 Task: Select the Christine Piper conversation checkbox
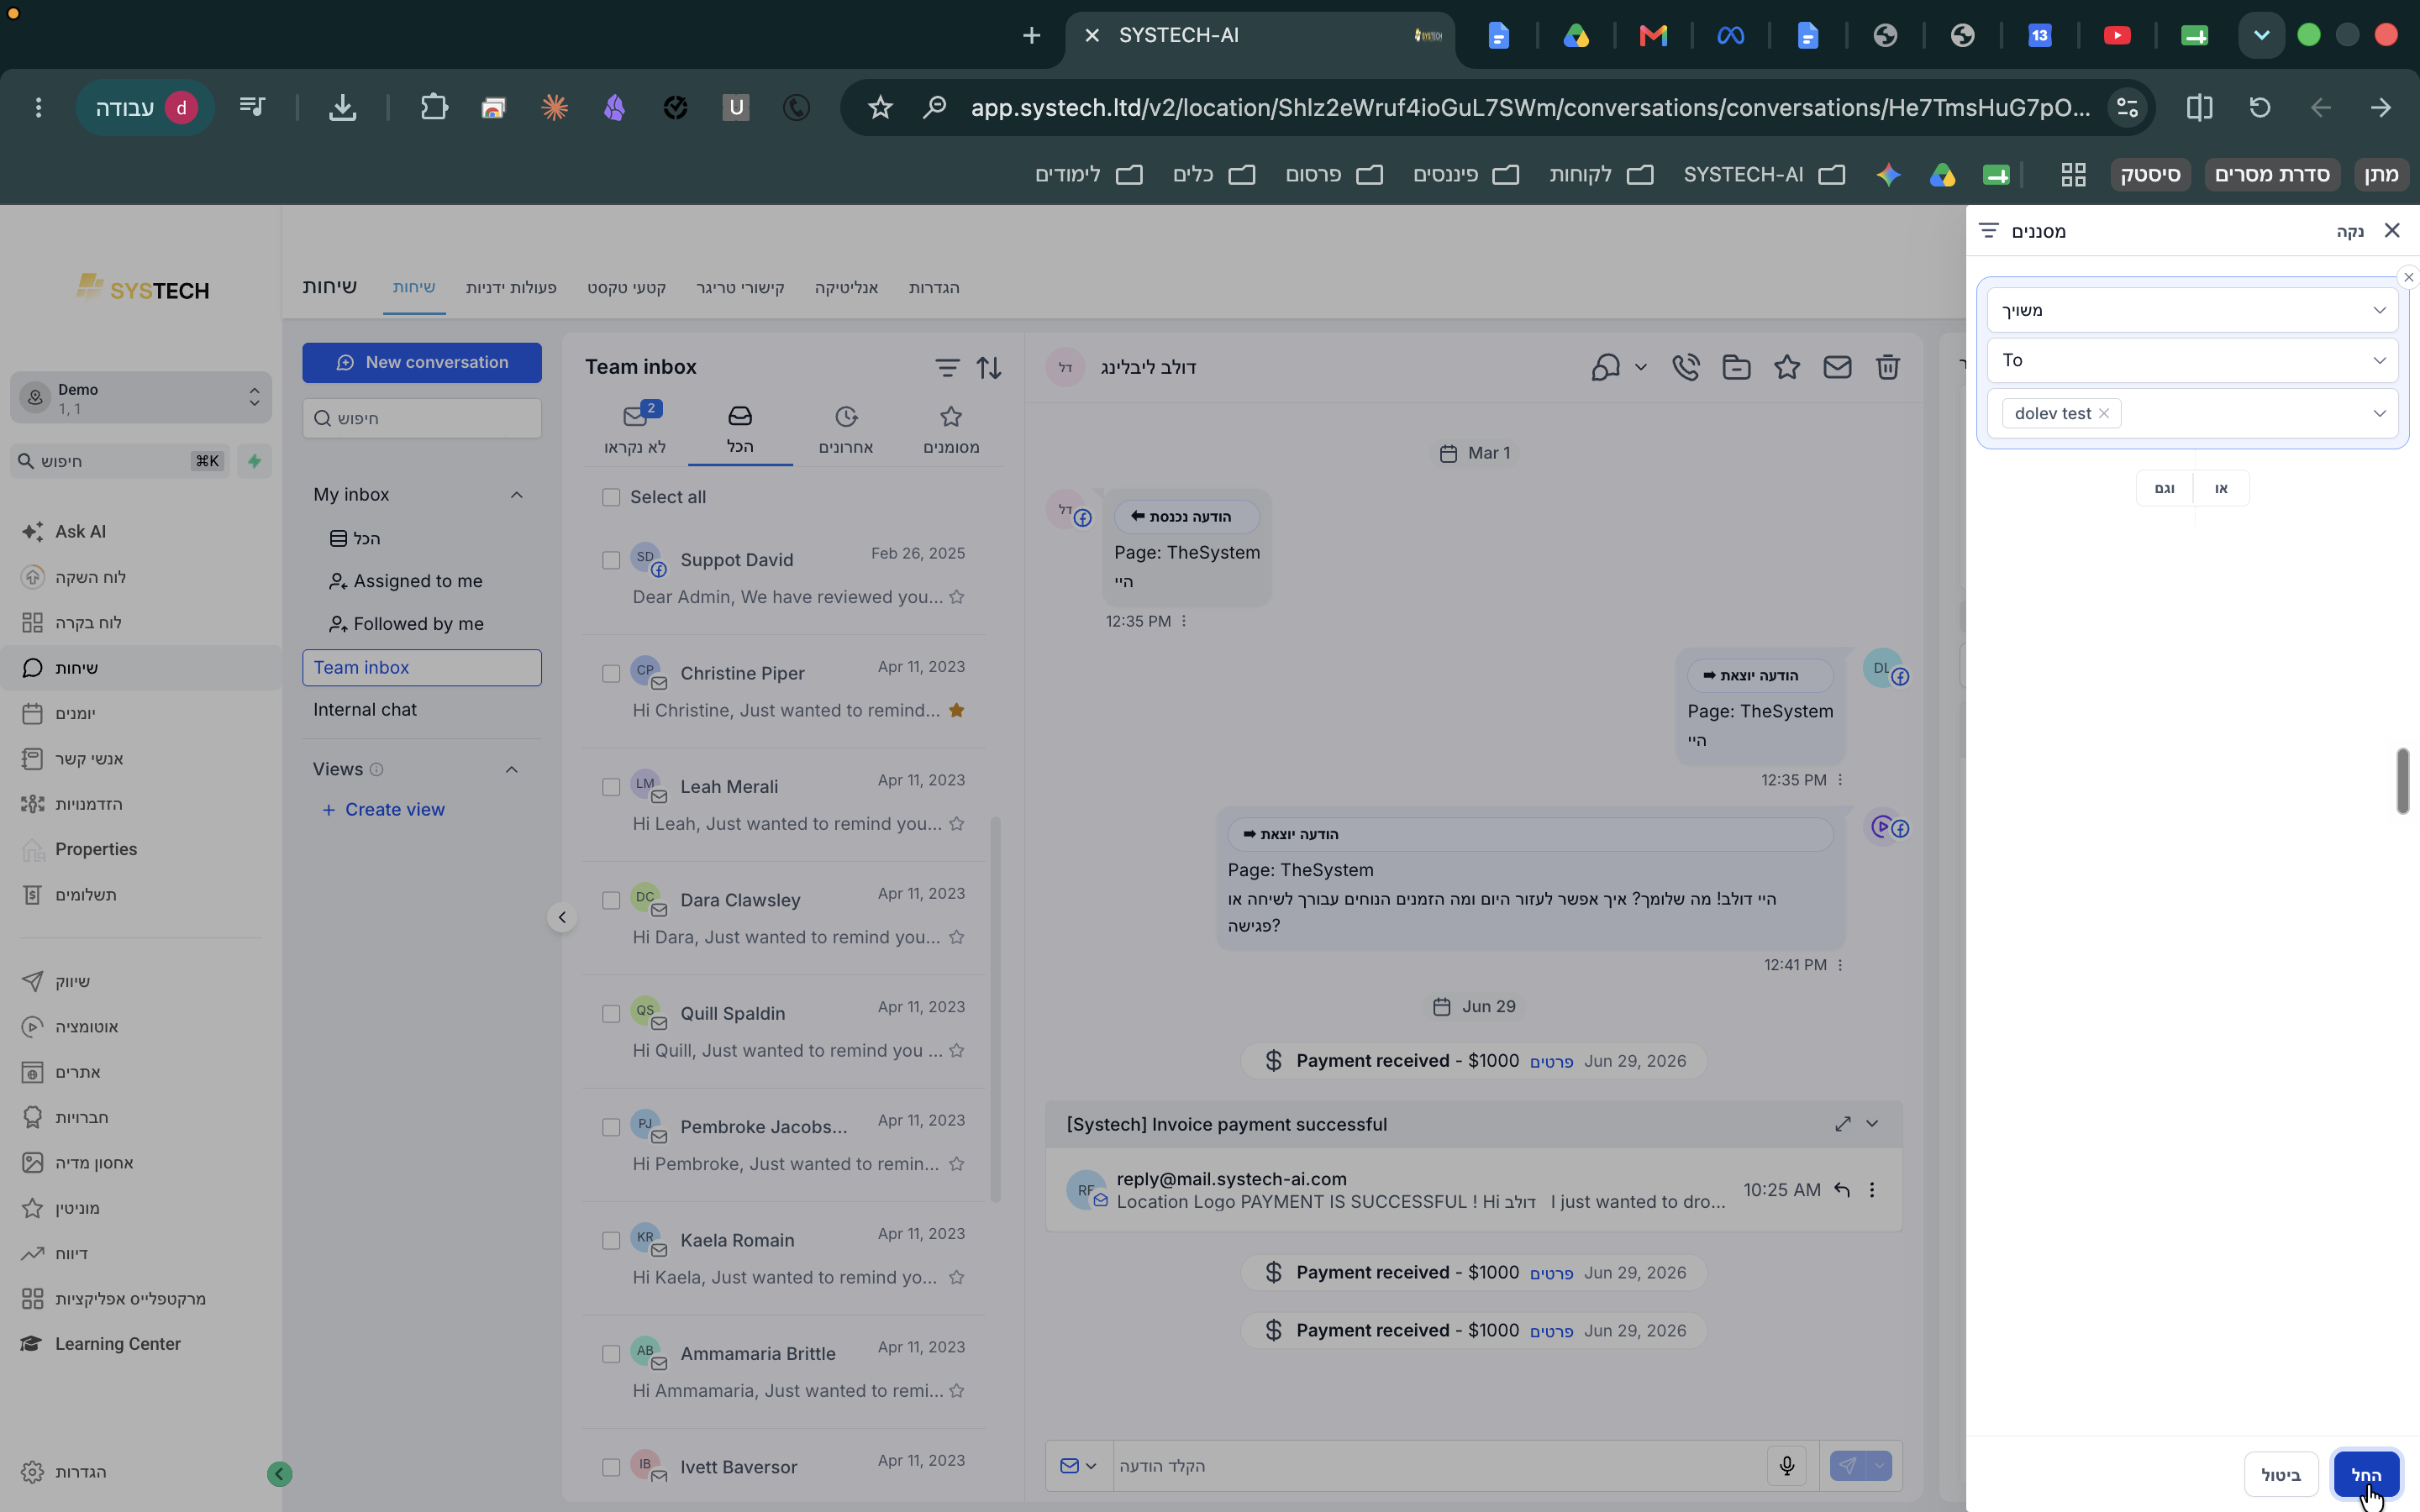click(x=611, y=674)
